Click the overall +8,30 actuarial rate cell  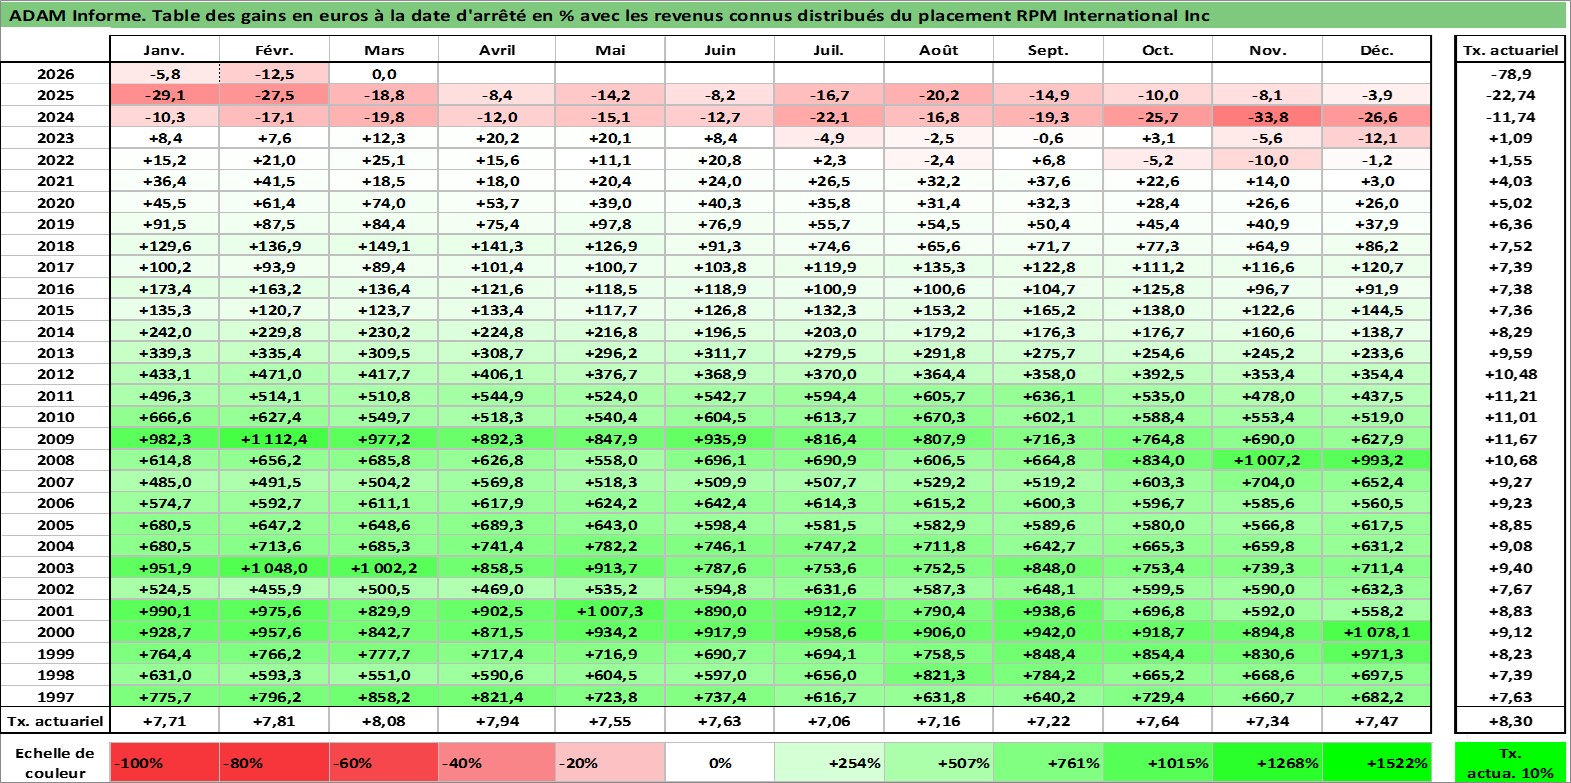tap(1510, 720)
